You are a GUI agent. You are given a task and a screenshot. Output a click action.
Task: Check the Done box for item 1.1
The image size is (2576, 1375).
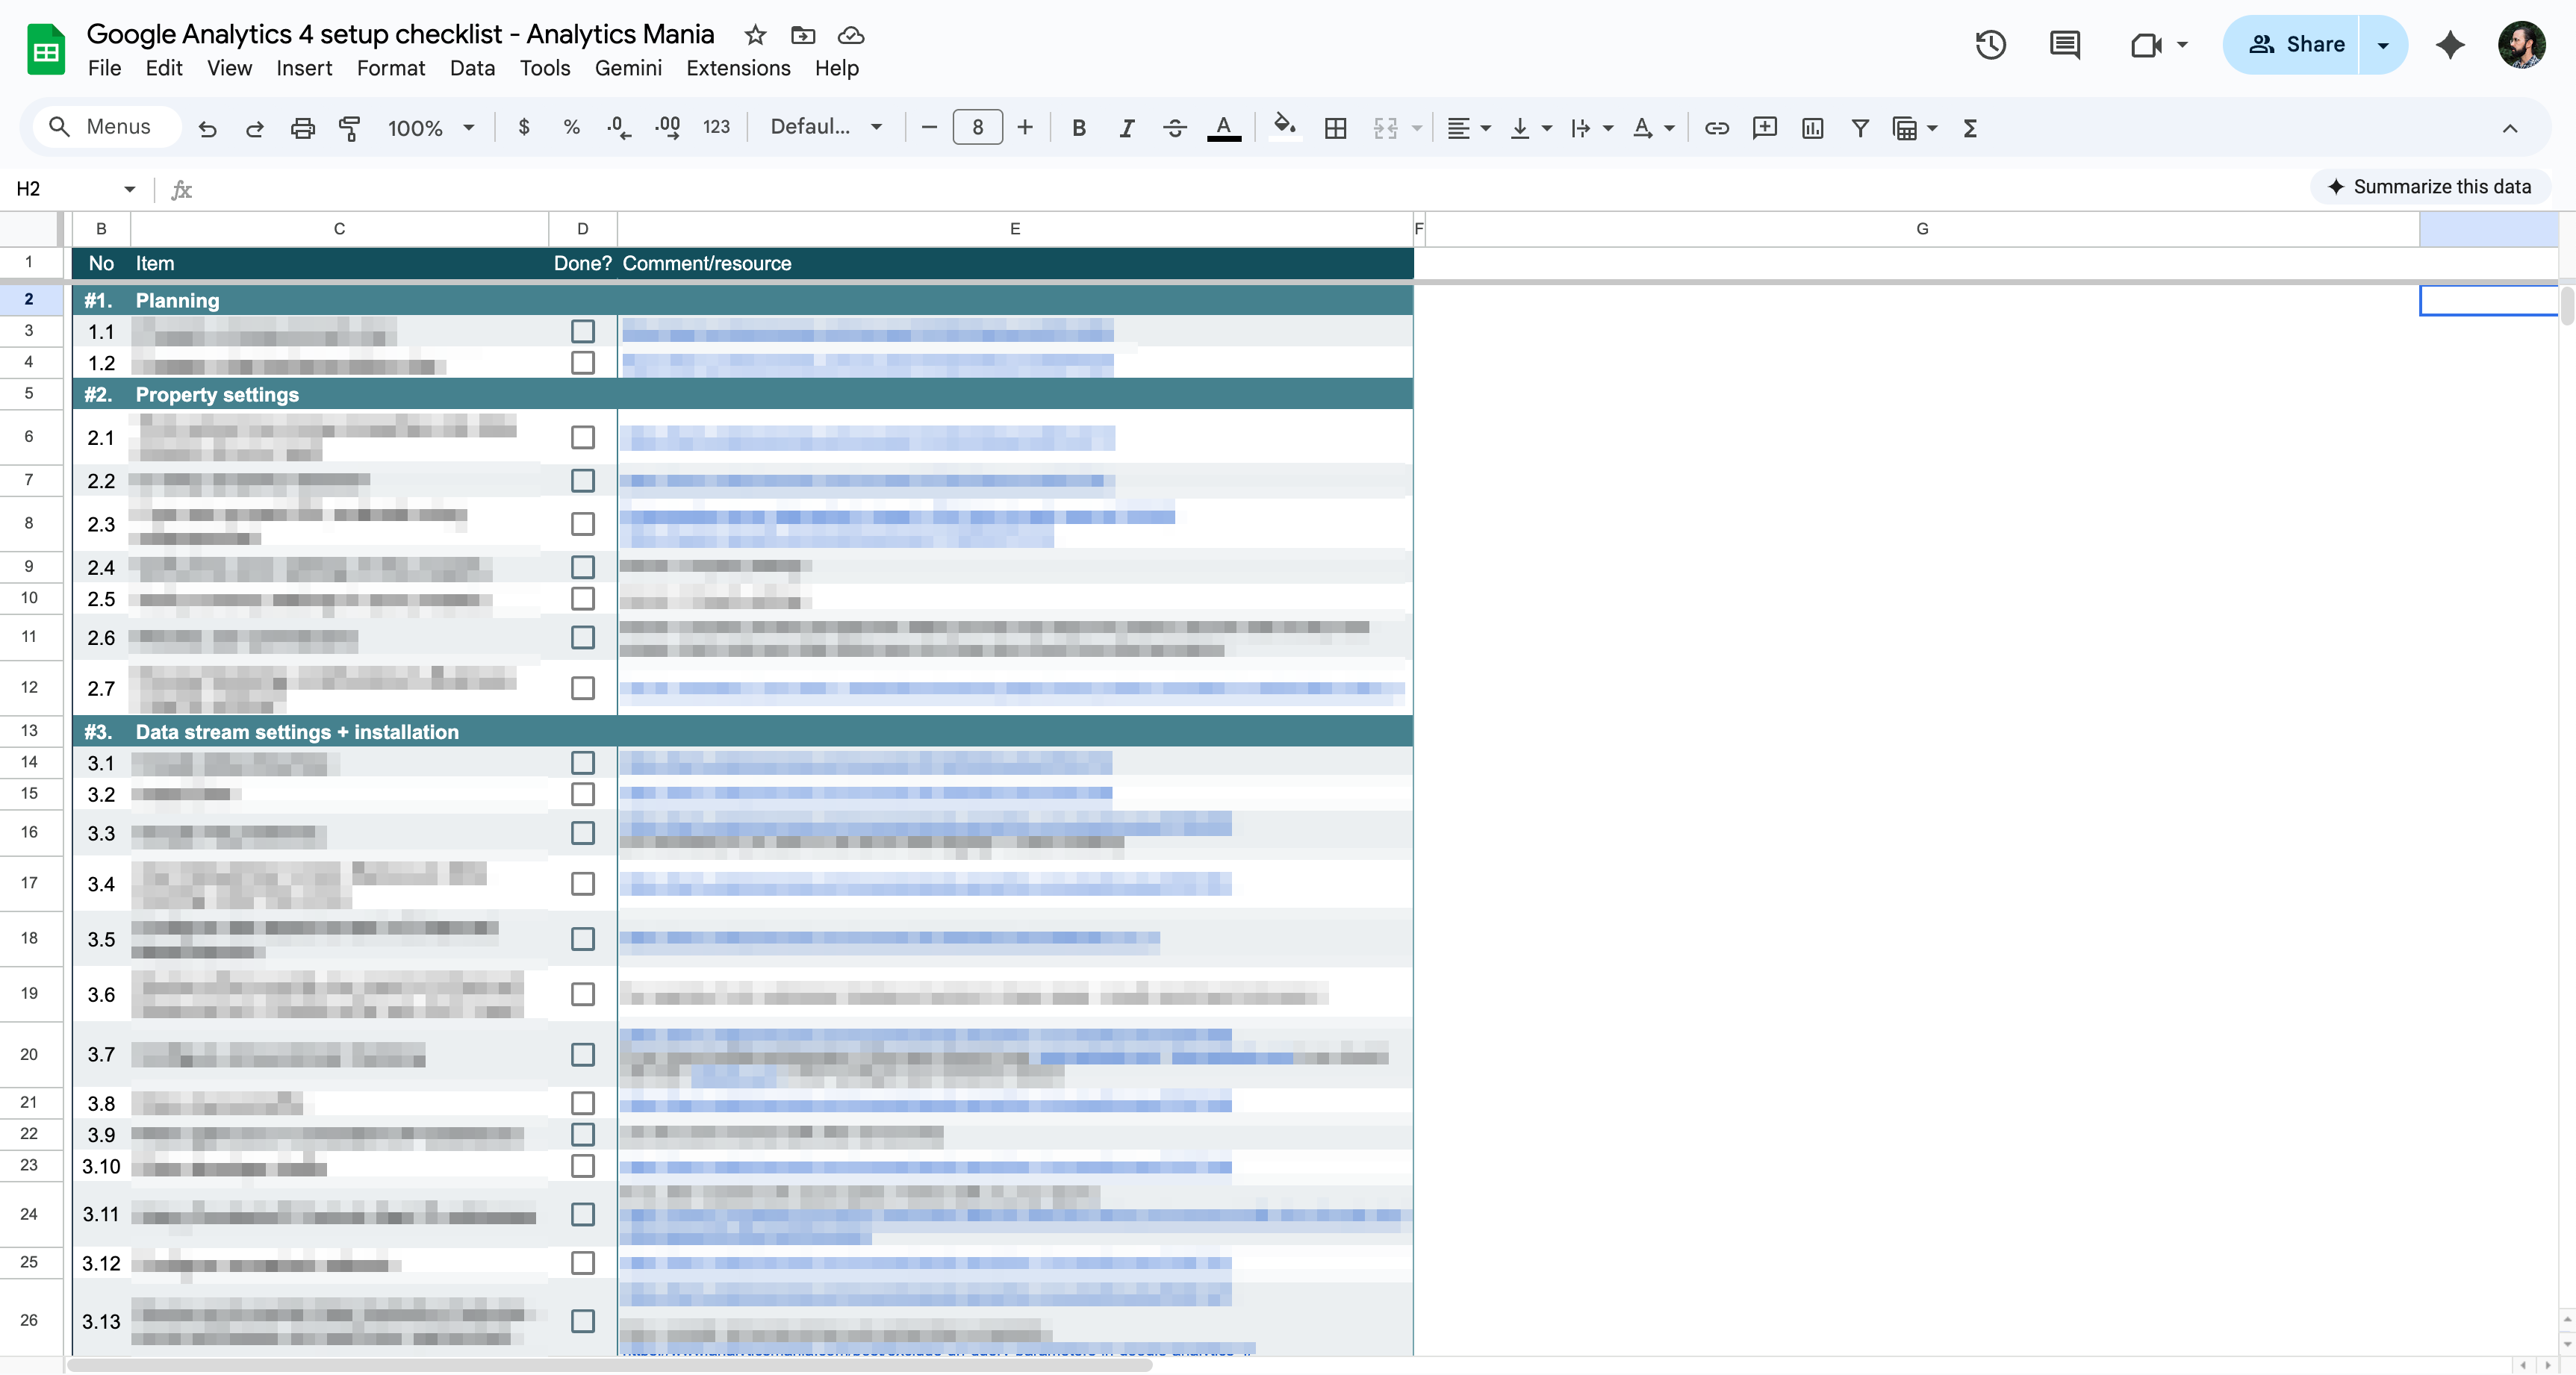[582, 331]
